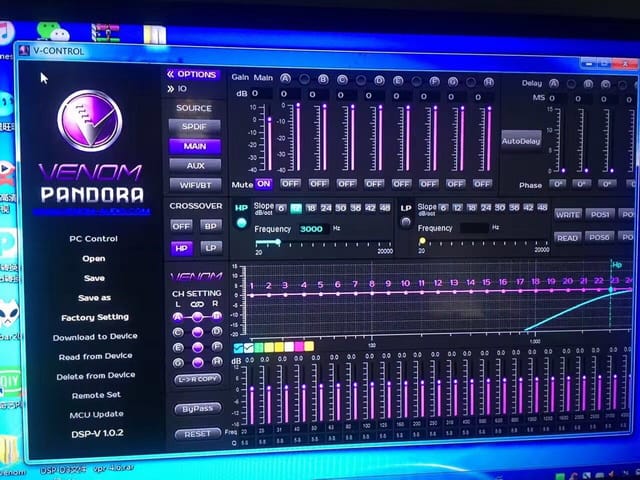640x480 pixels.
Task: Click the AutoDelay button
Action: 521,141
